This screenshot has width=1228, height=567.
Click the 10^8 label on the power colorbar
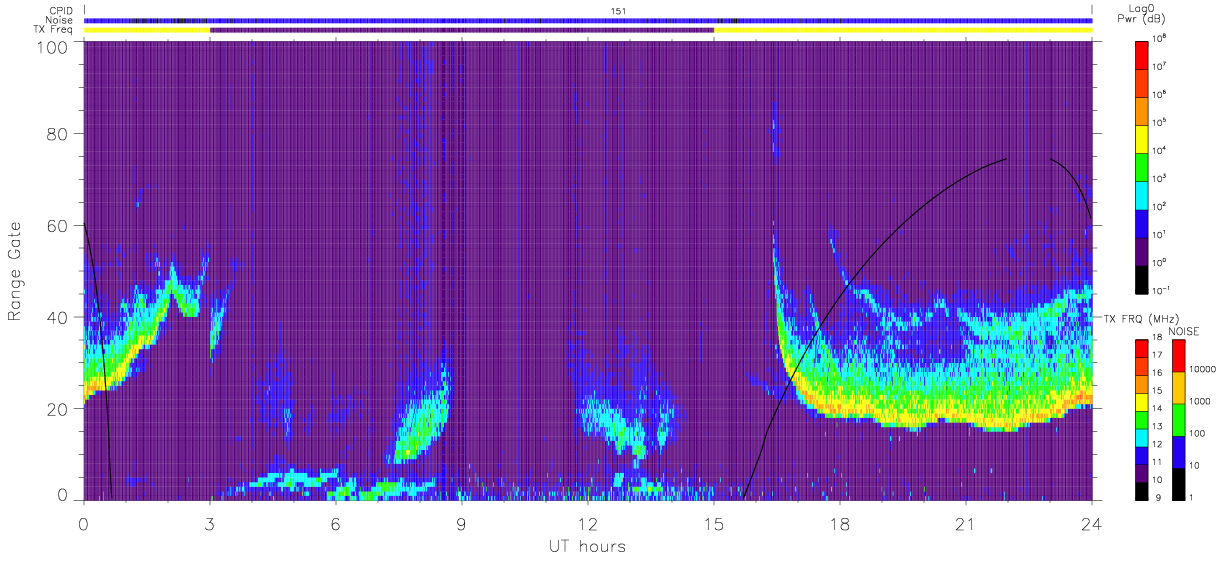point(1160,38)
